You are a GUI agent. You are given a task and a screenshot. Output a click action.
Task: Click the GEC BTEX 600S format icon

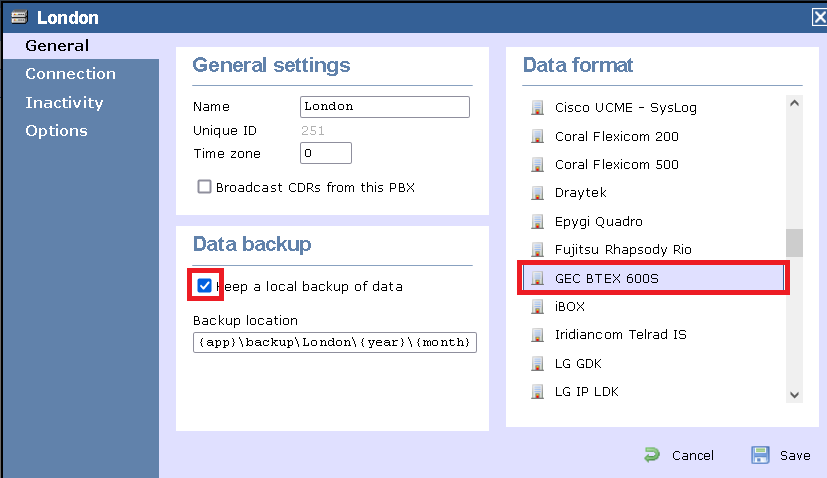tap(537, 278)
